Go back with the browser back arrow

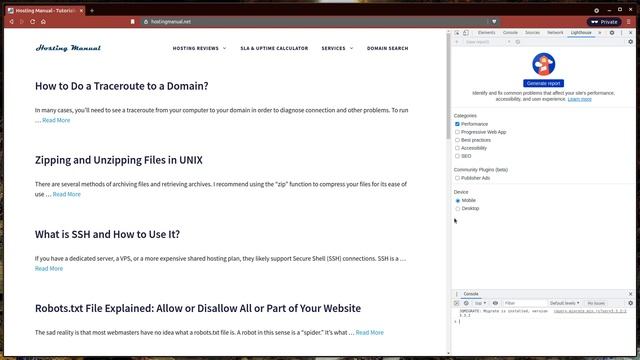[11, 22]
